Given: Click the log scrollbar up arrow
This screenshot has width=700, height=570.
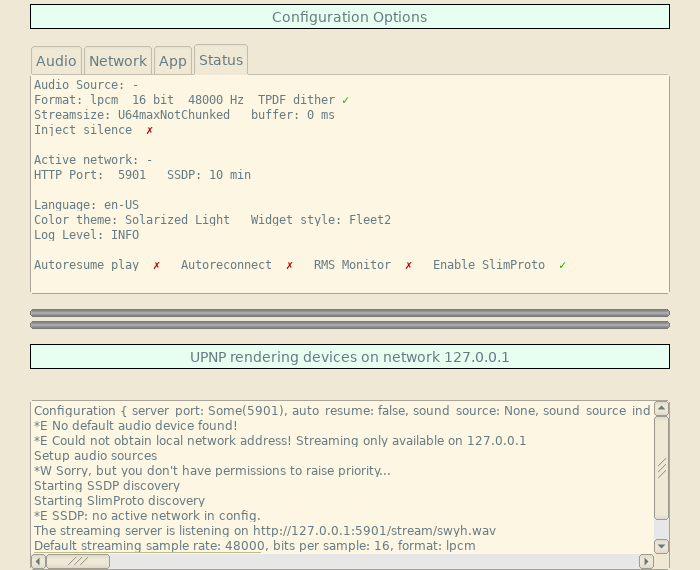Looking at the screenshot, I should tap(661, 408).
